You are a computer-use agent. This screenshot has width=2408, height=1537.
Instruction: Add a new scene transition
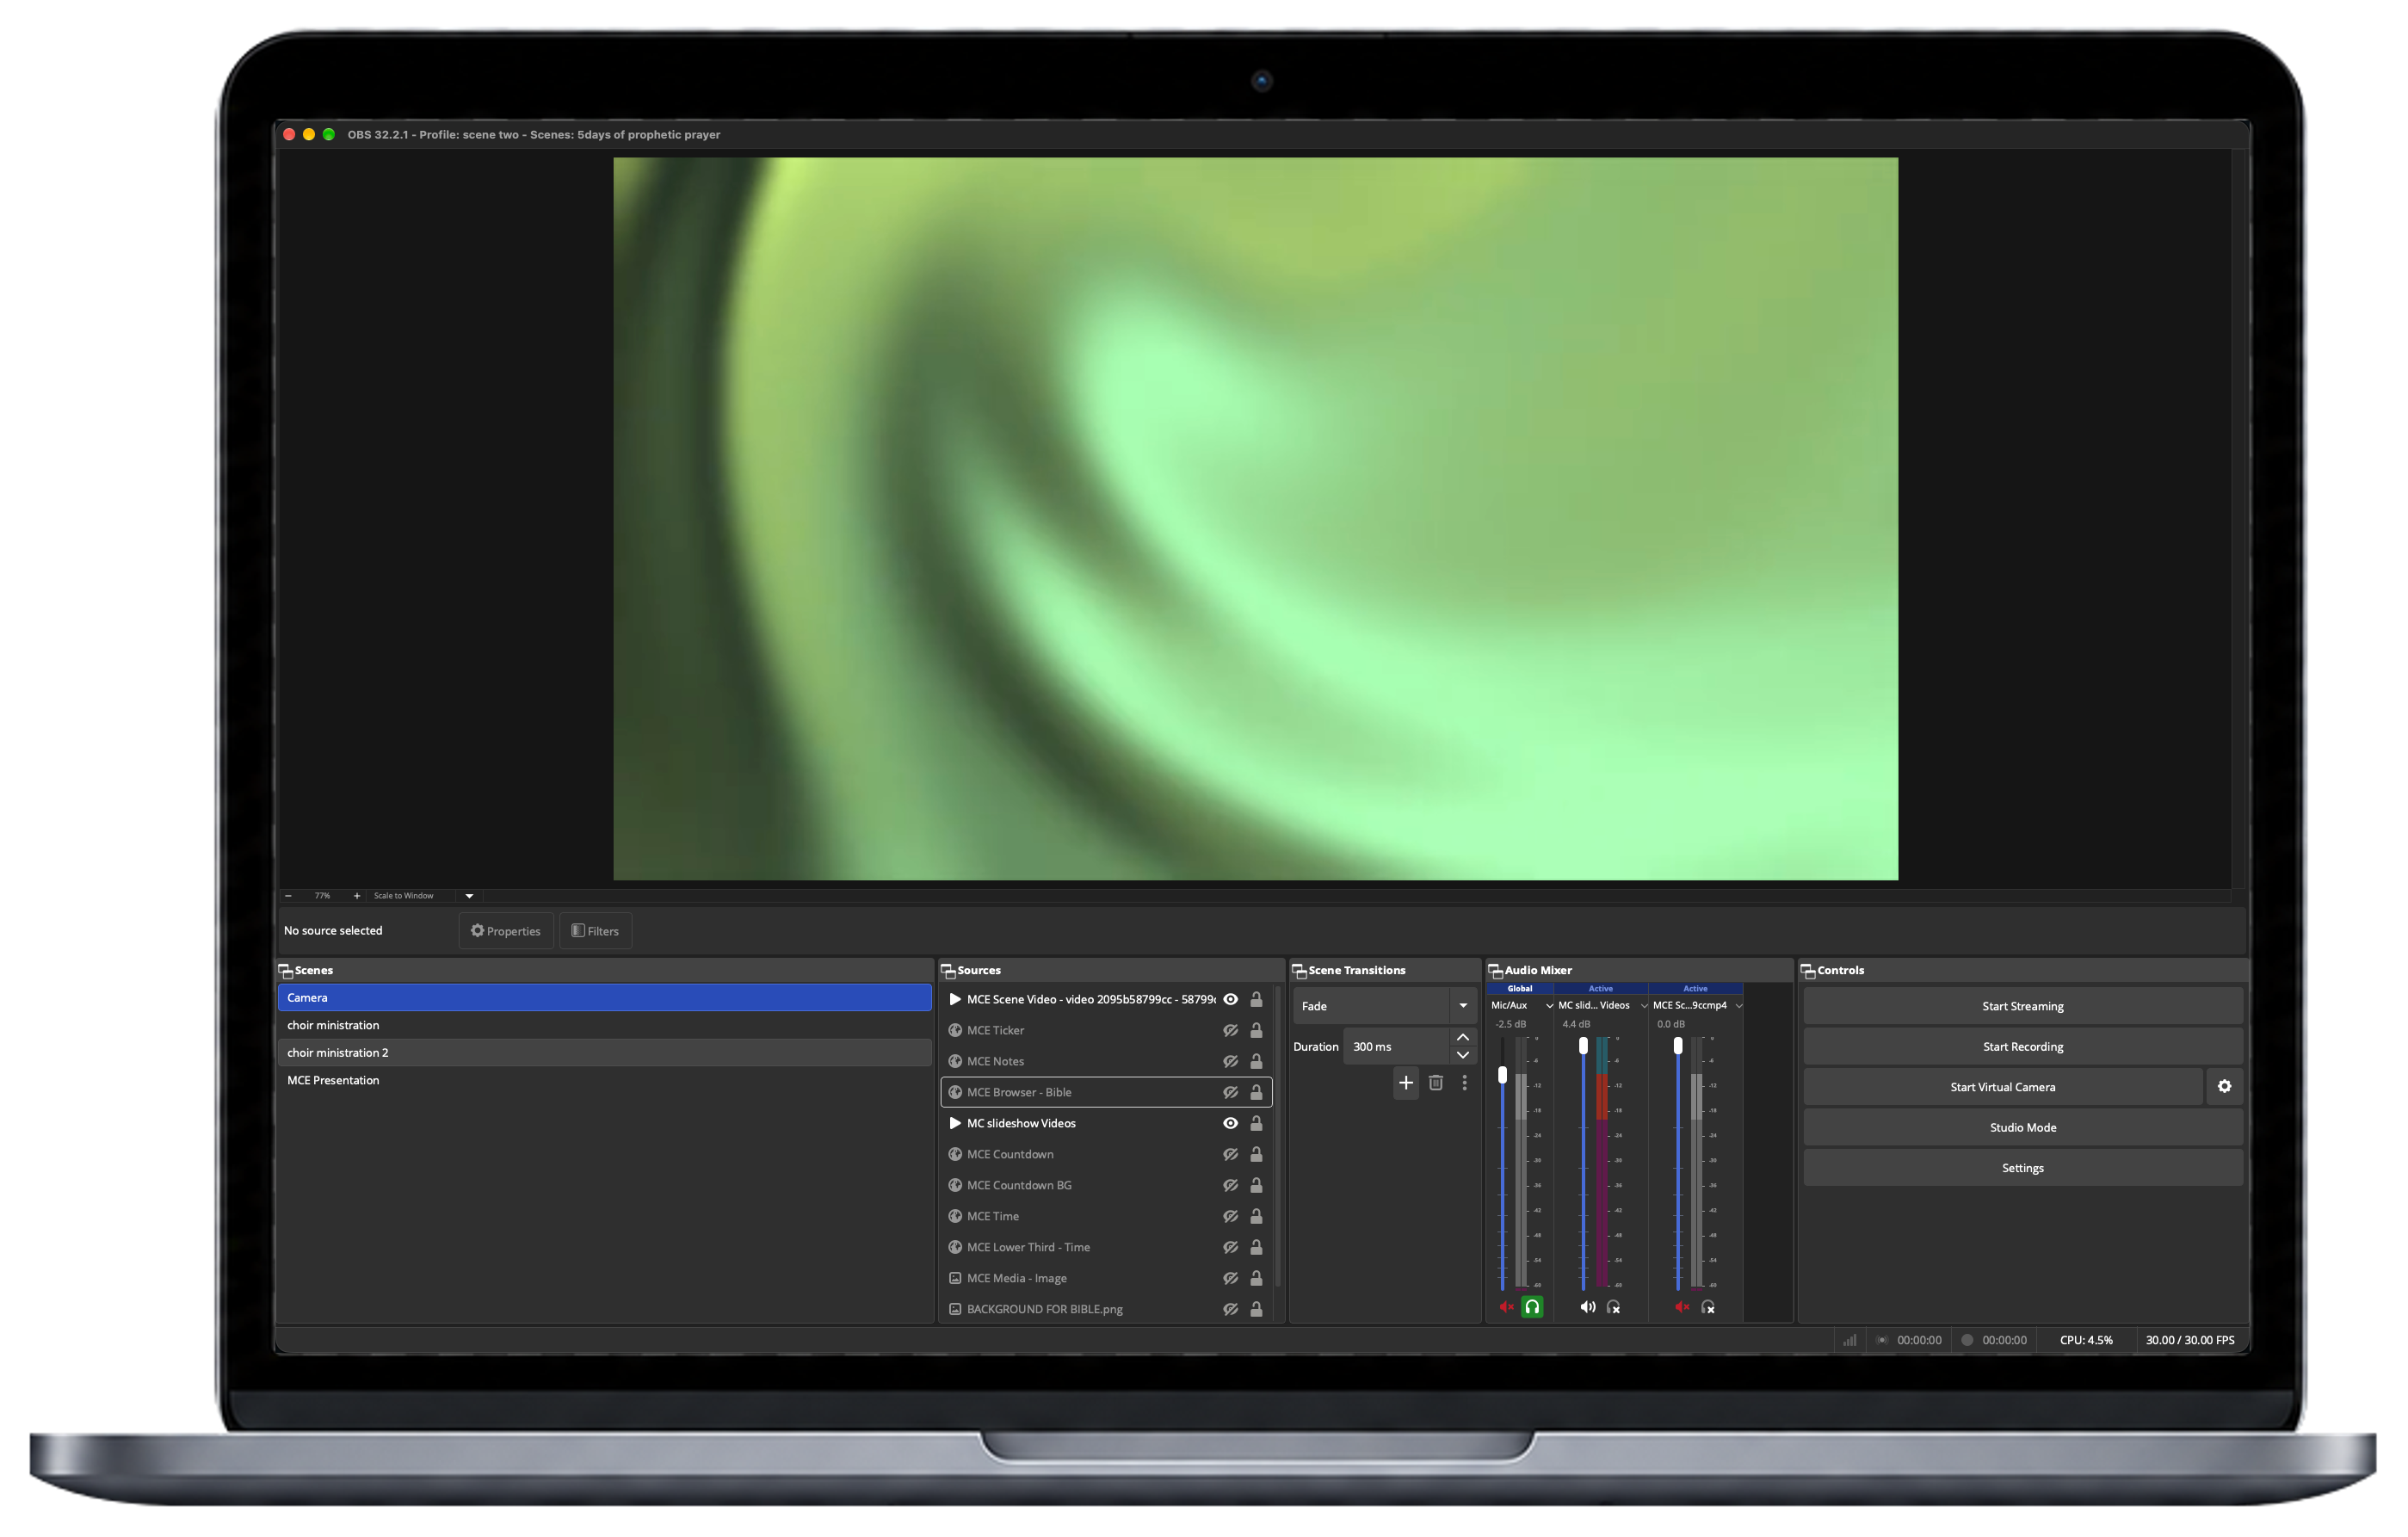(x=1406, y=1083)
